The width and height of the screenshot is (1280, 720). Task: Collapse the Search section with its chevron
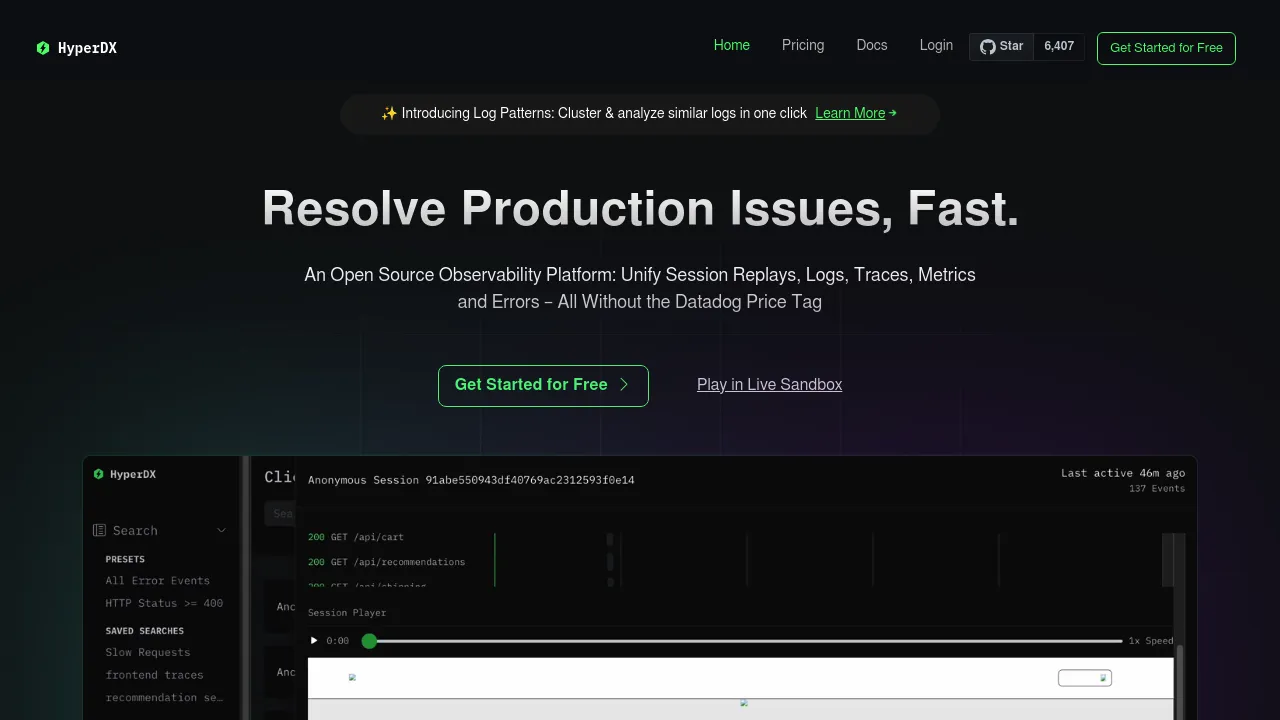(x=221, y=530)
